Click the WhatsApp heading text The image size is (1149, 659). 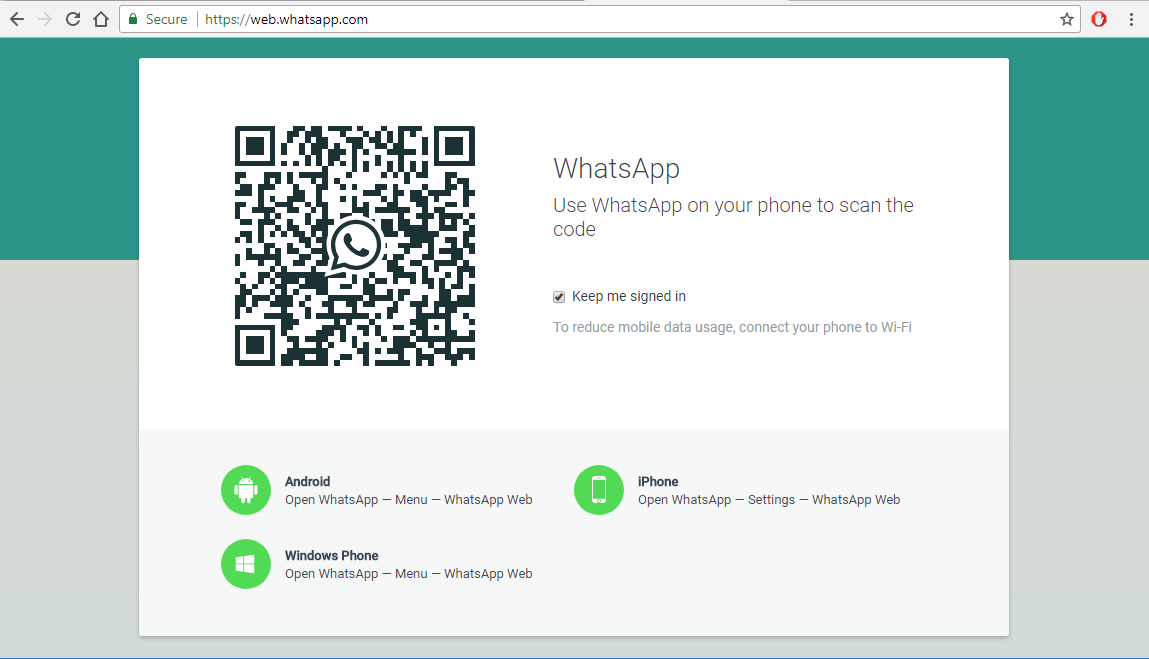click(x=616, y=169)
